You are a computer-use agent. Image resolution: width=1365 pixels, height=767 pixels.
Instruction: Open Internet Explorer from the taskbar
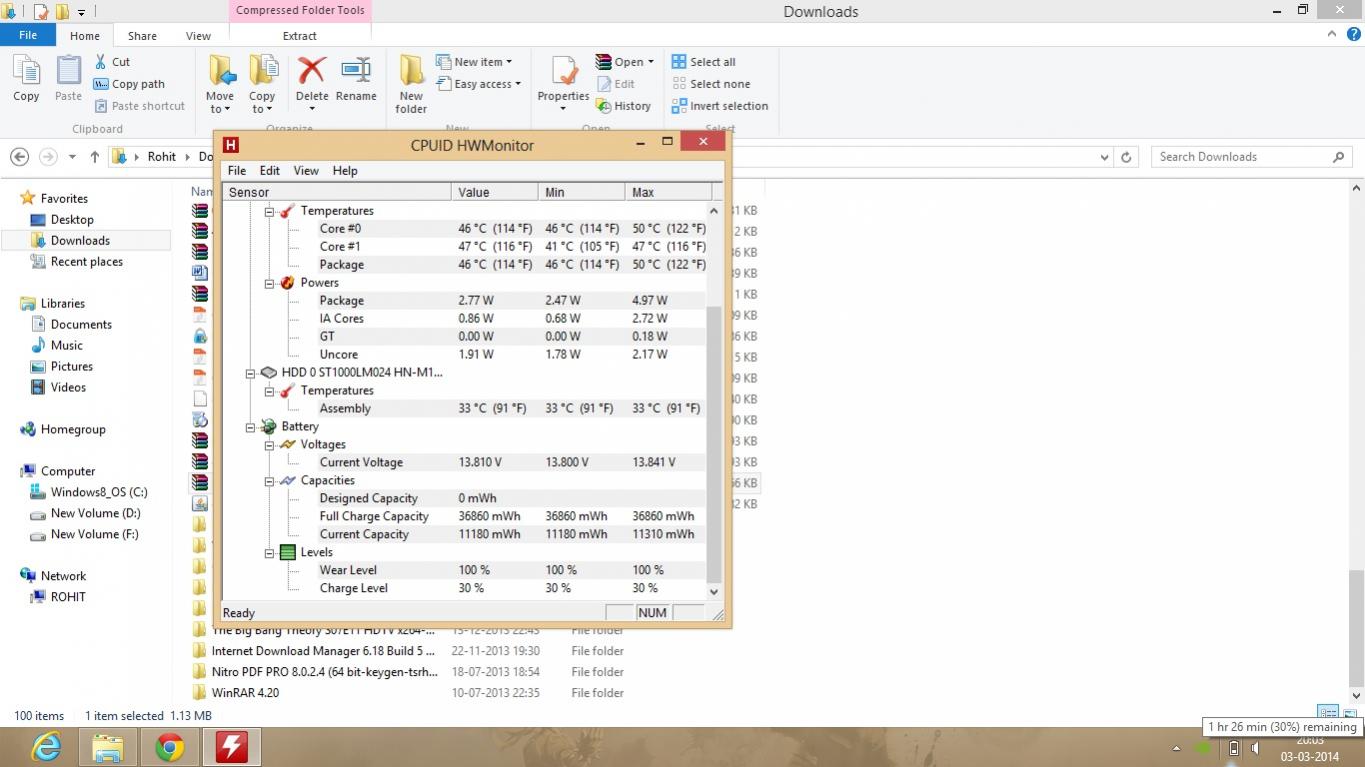[x=46, y=747]
